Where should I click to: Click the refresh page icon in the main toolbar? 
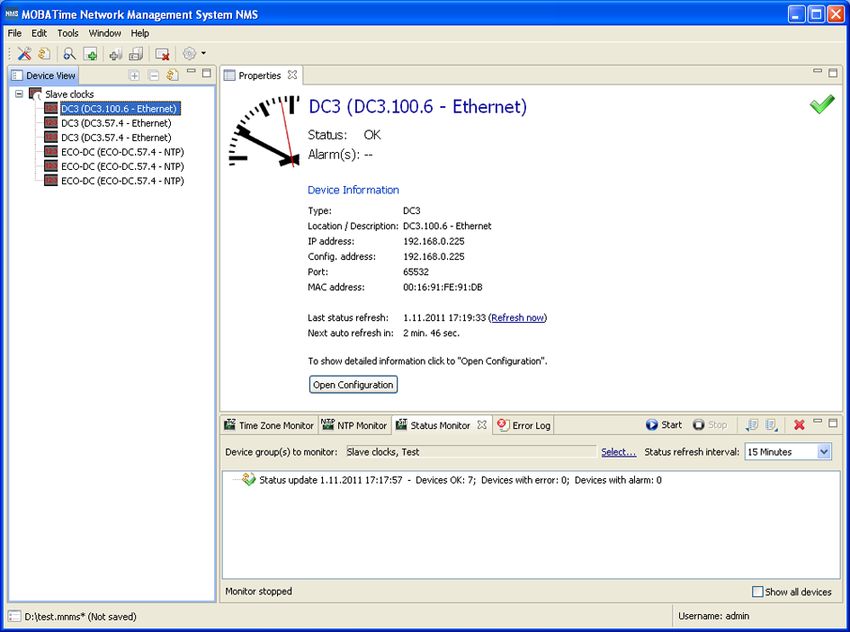(44, 53)
